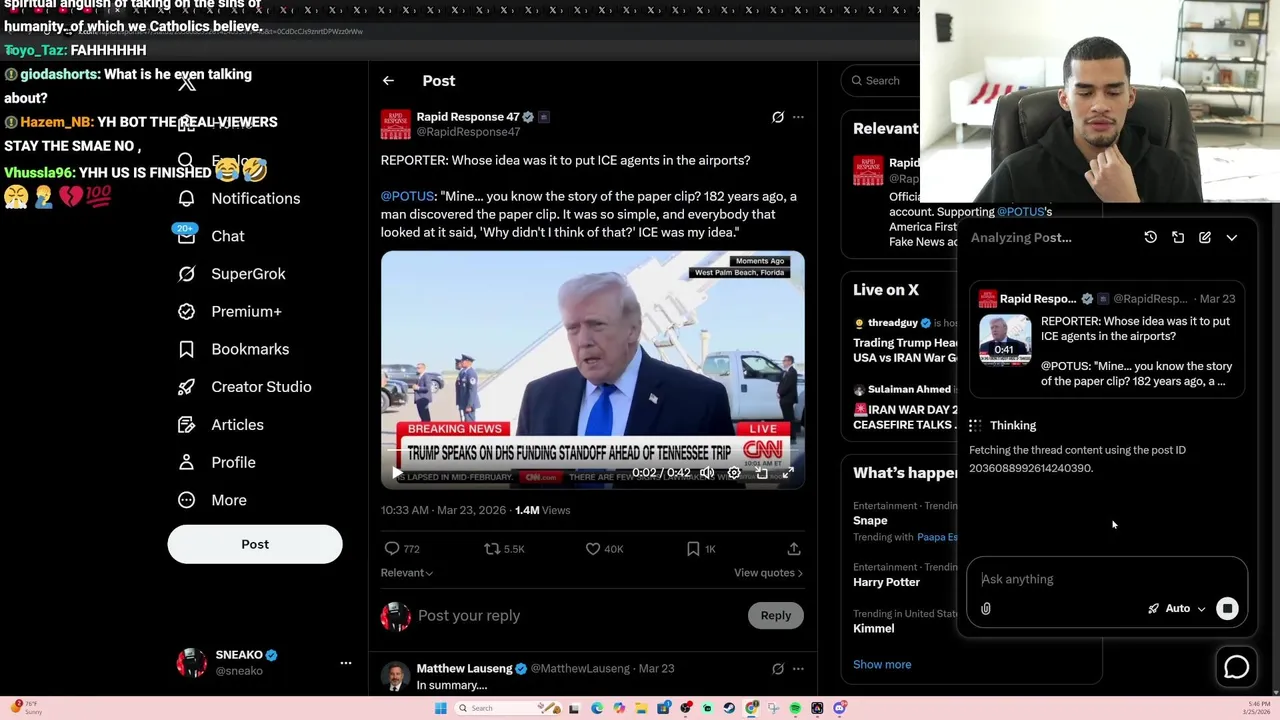Open View quotes link

768,573
